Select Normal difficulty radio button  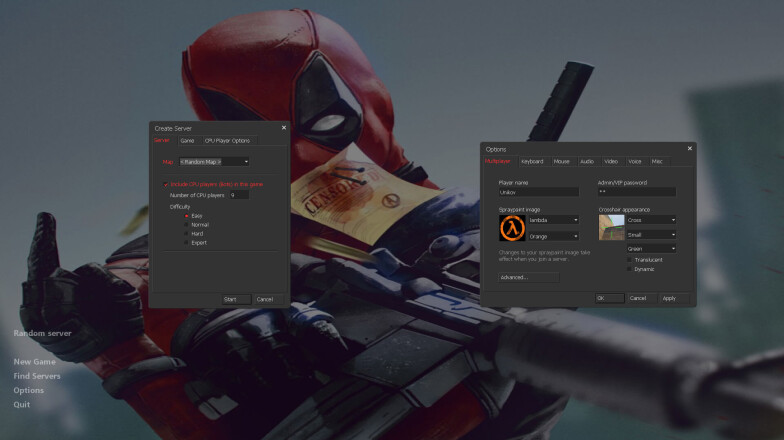pyautogui.click(x=186, y=225)
